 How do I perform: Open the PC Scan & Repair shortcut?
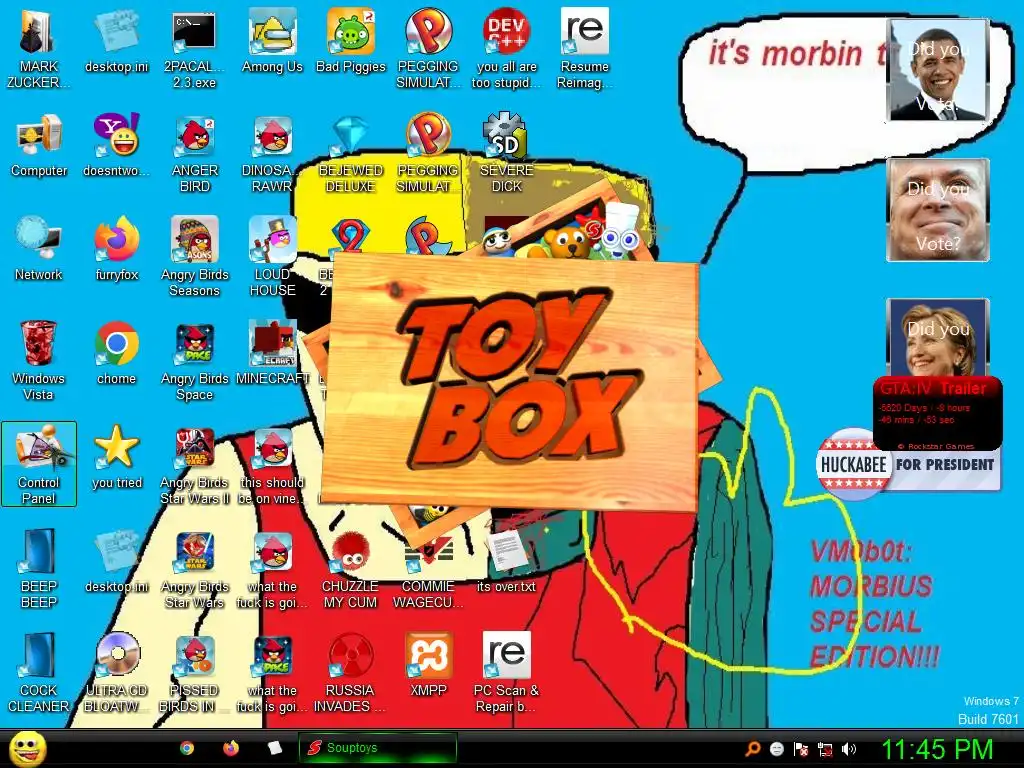[x=506, y=673]
